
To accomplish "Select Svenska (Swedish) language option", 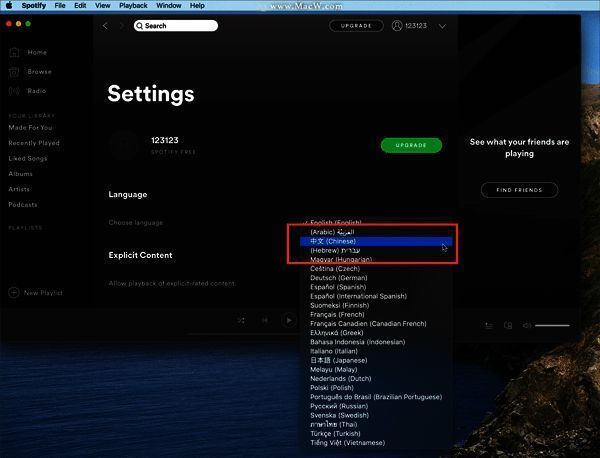I will pos(376,416).
